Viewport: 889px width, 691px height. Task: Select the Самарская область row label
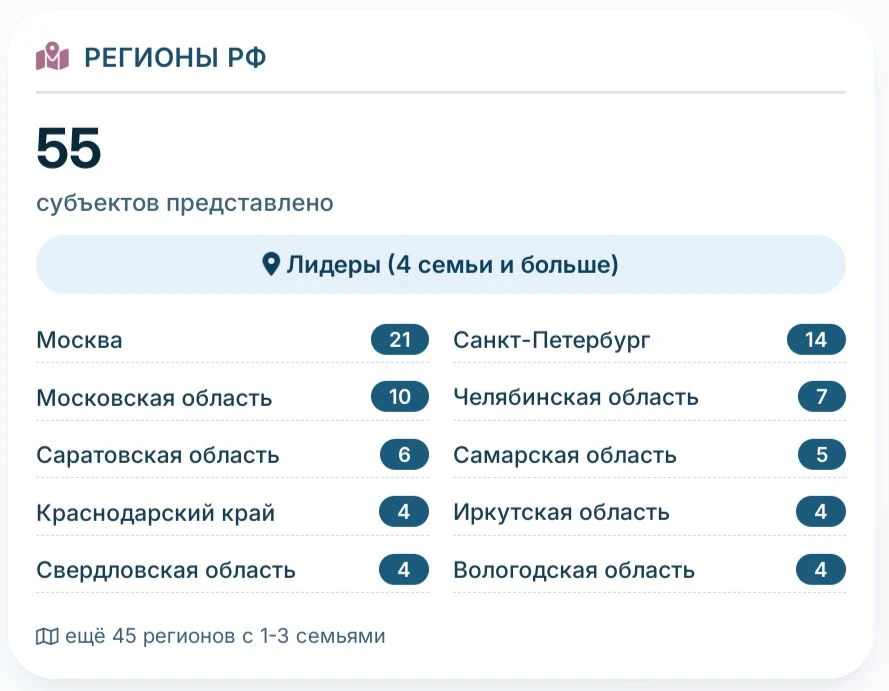pyautogui.click(x=565, y=455)
